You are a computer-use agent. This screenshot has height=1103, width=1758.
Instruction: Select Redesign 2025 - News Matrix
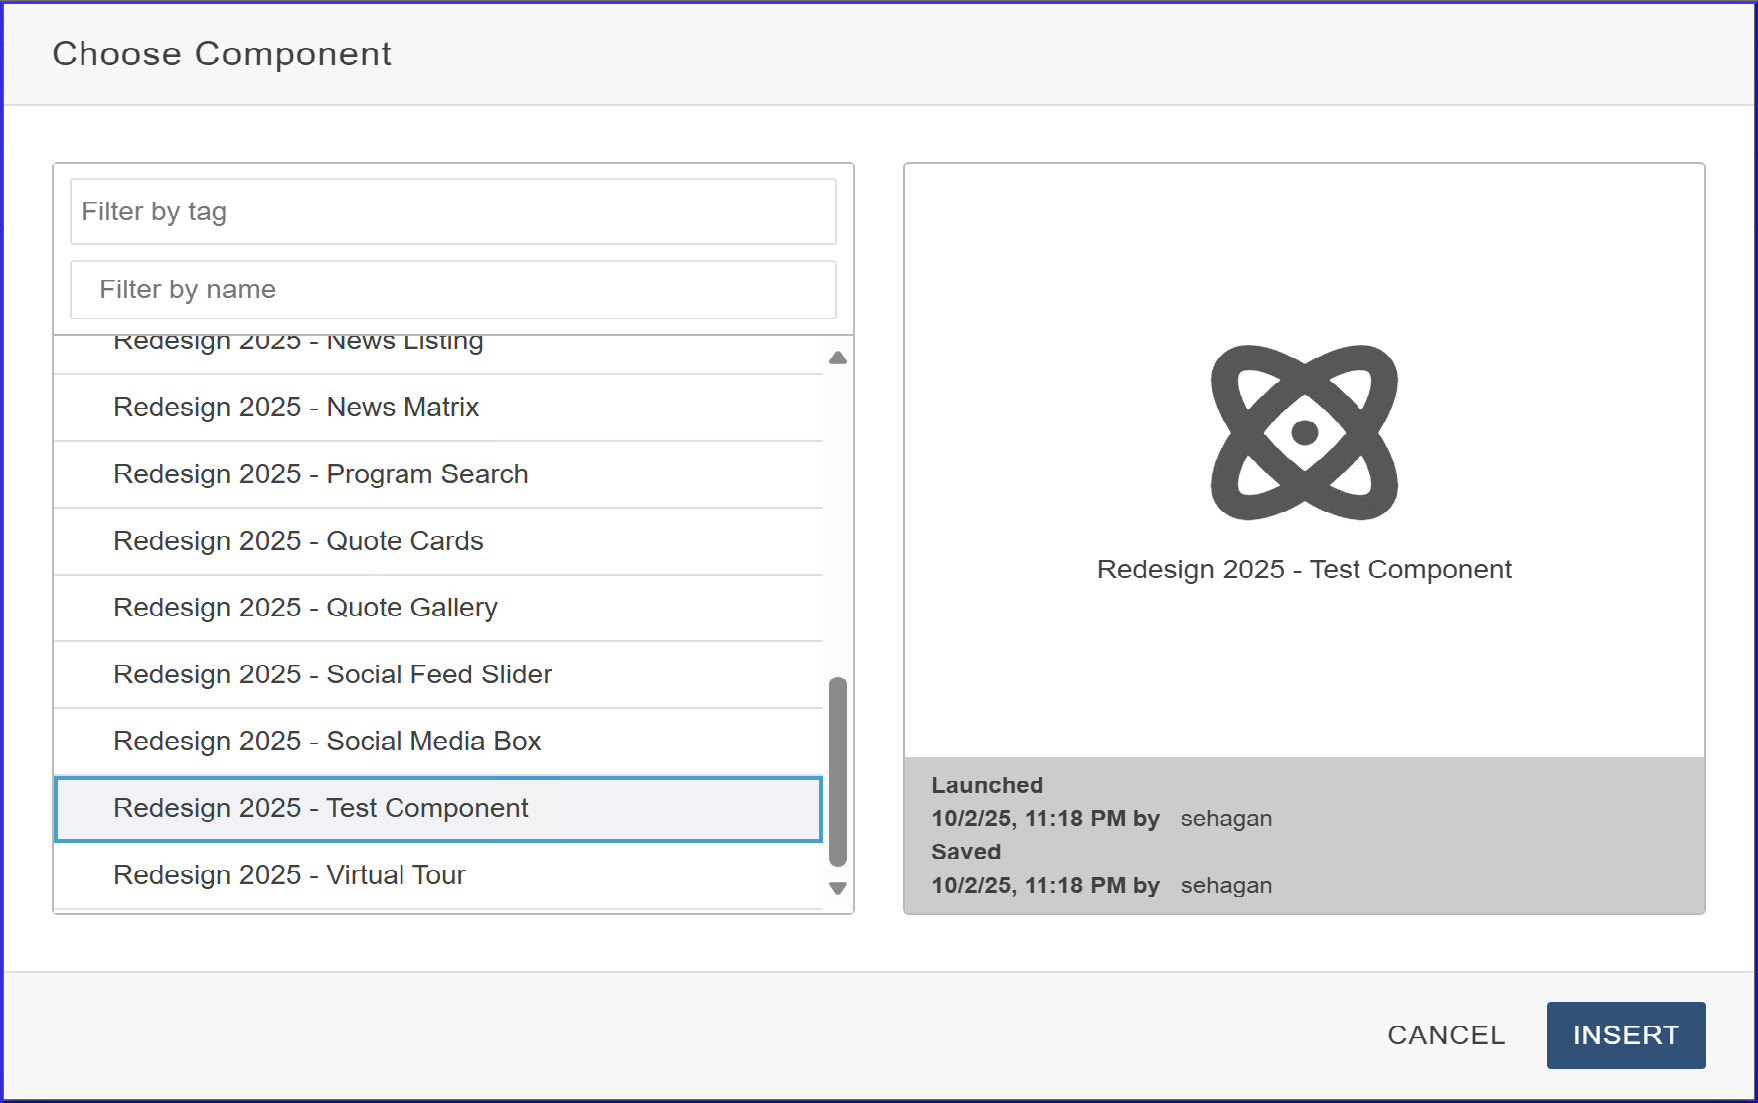296,408
